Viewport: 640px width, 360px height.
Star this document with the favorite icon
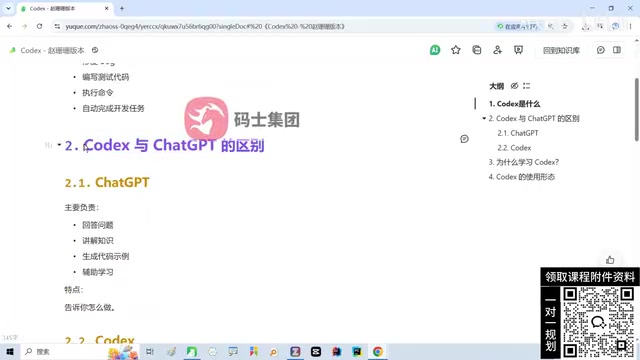point(456,50)
